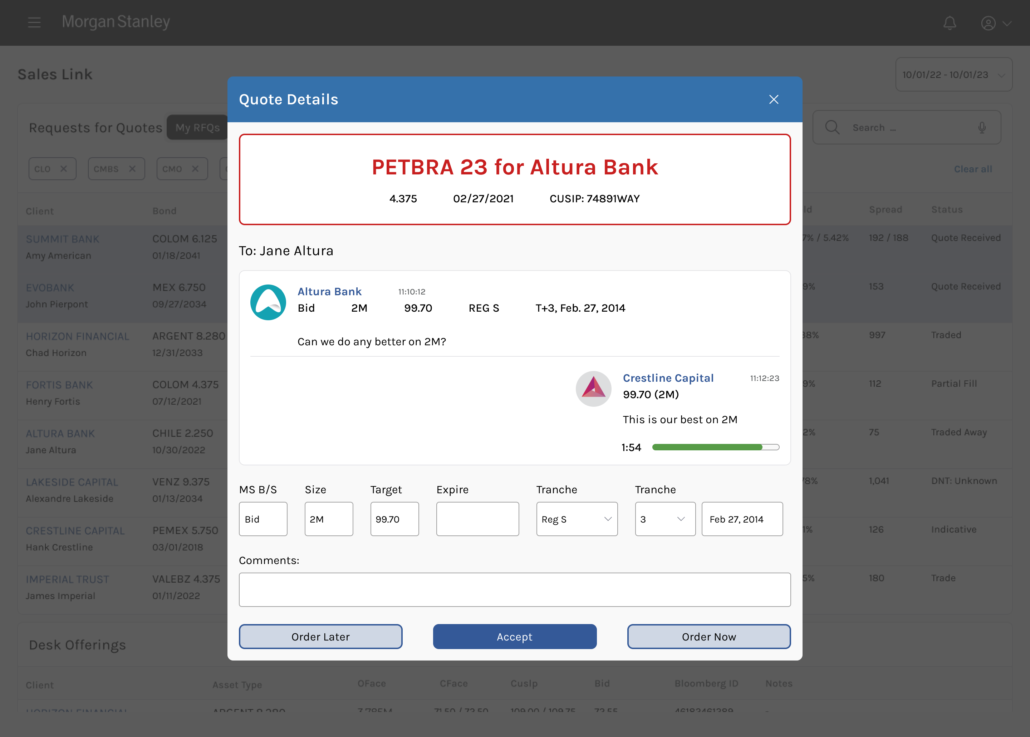Close the Quote Details dialog

pos(774,99)
